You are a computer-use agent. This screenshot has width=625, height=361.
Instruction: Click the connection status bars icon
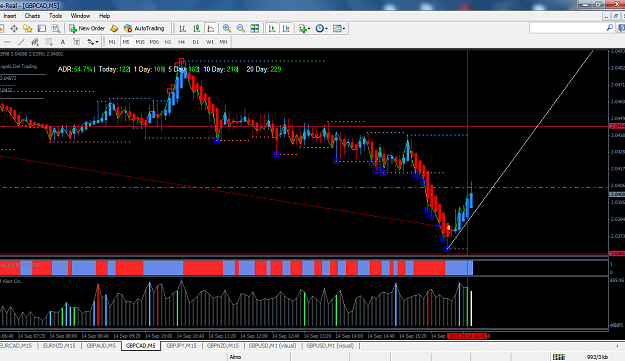click(559, 357)
